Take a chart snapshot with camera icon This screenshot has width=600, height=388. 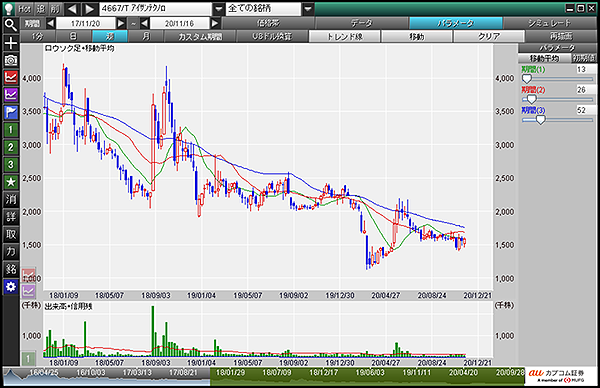pos(11,60)
